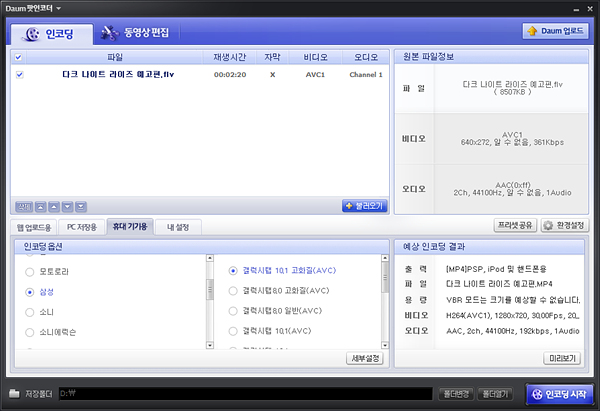Click the preset list scrollbar up arrow
The image size is (600, 411).
tap(385, 258)
